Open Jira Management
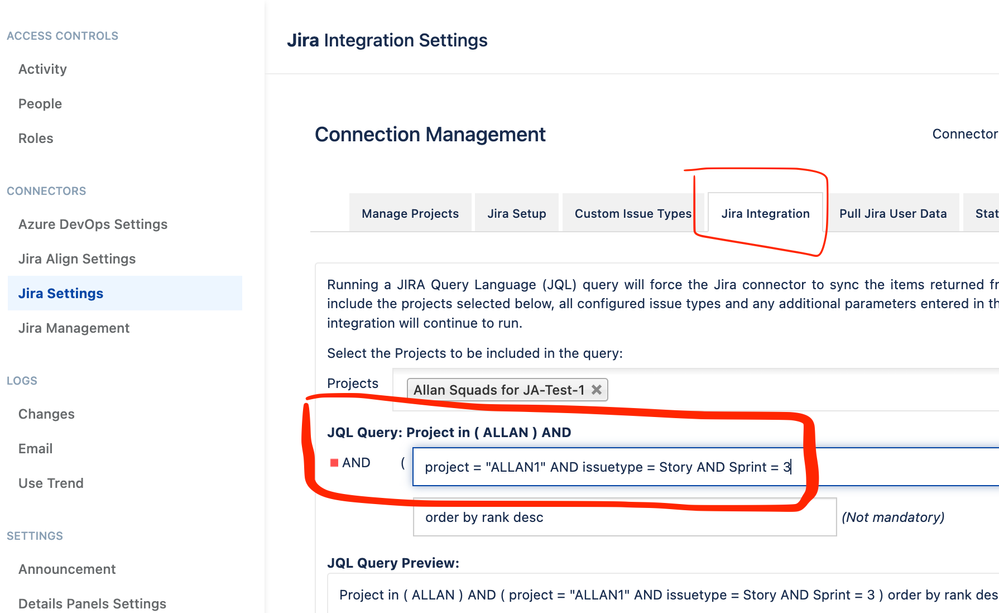999x613 pixels. pos(73,328)
